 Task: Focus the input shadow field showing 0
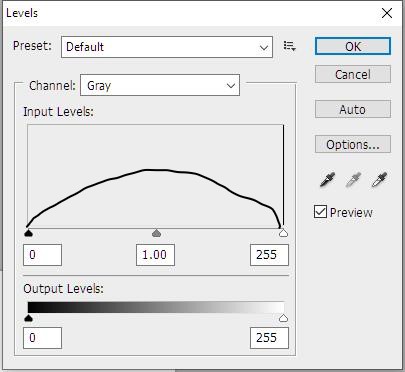[42, 255]
